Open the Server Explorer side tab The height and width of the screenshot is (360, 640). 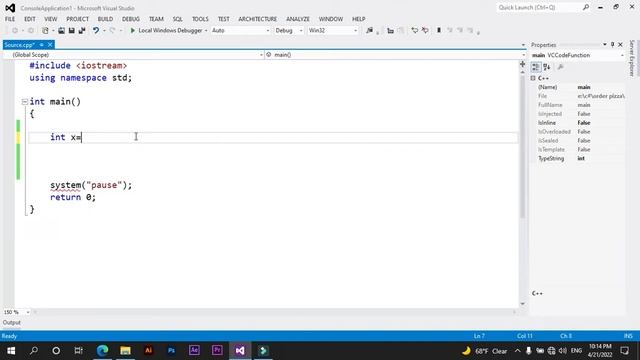[632, 58]
